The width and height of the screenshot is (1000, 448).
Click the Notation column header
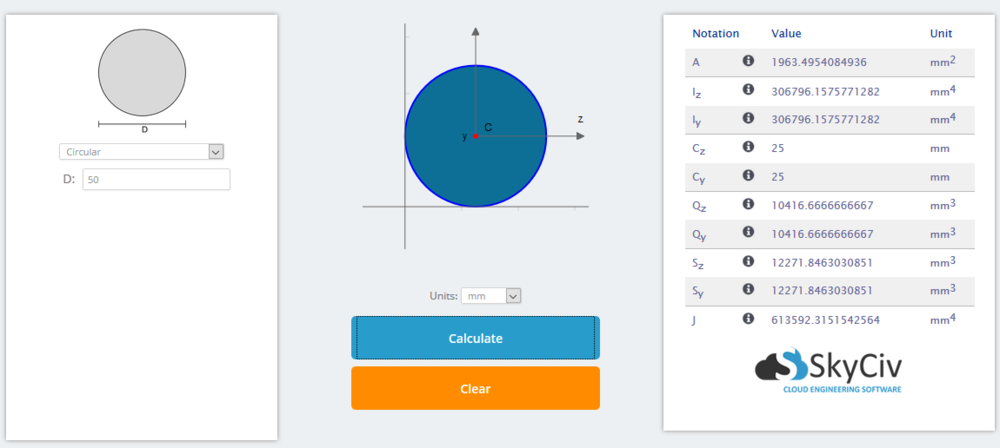[x=715, y=33]
